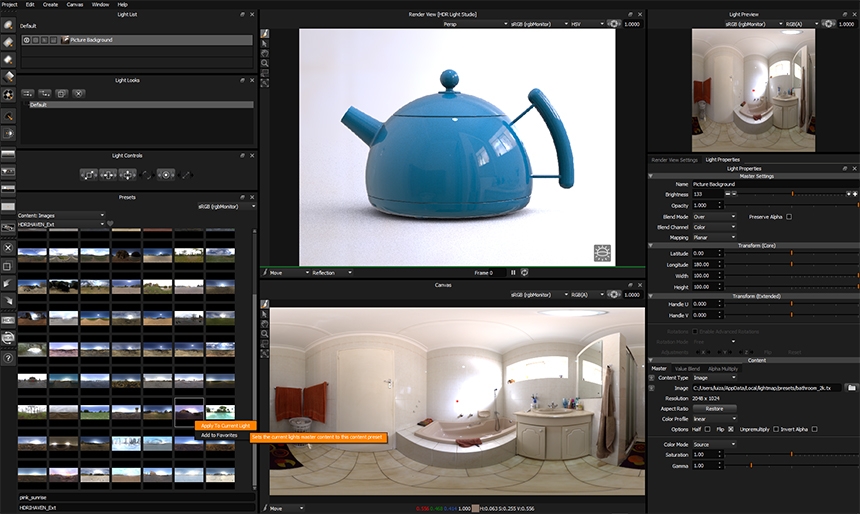Select the zoom magnifier tool in Render View
Viewport: 860px width, 514px height.
tap(265, 63)
